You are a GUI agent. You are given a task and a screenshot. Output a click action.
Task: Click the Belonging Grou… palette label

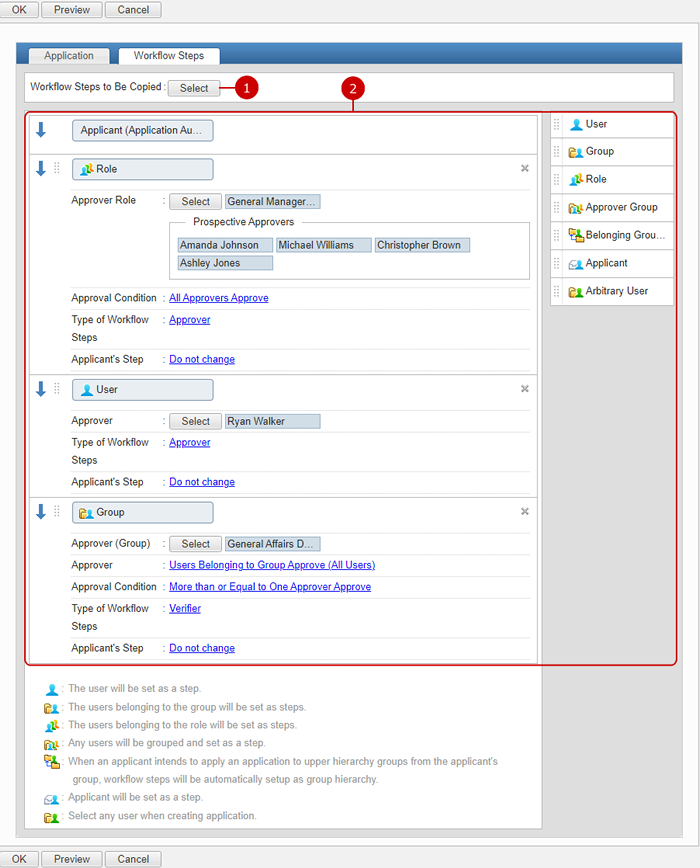pyautogui.click(x=625, y=235)
